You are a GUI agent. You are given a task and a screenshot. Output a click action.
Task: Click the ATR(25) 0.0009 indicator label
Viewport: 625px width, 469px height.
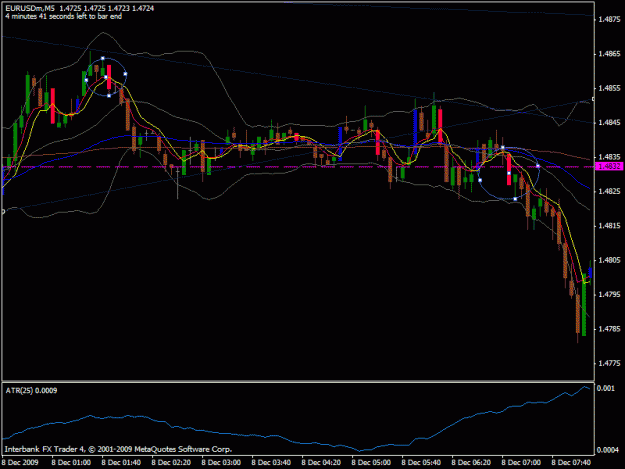click(31, 391)
